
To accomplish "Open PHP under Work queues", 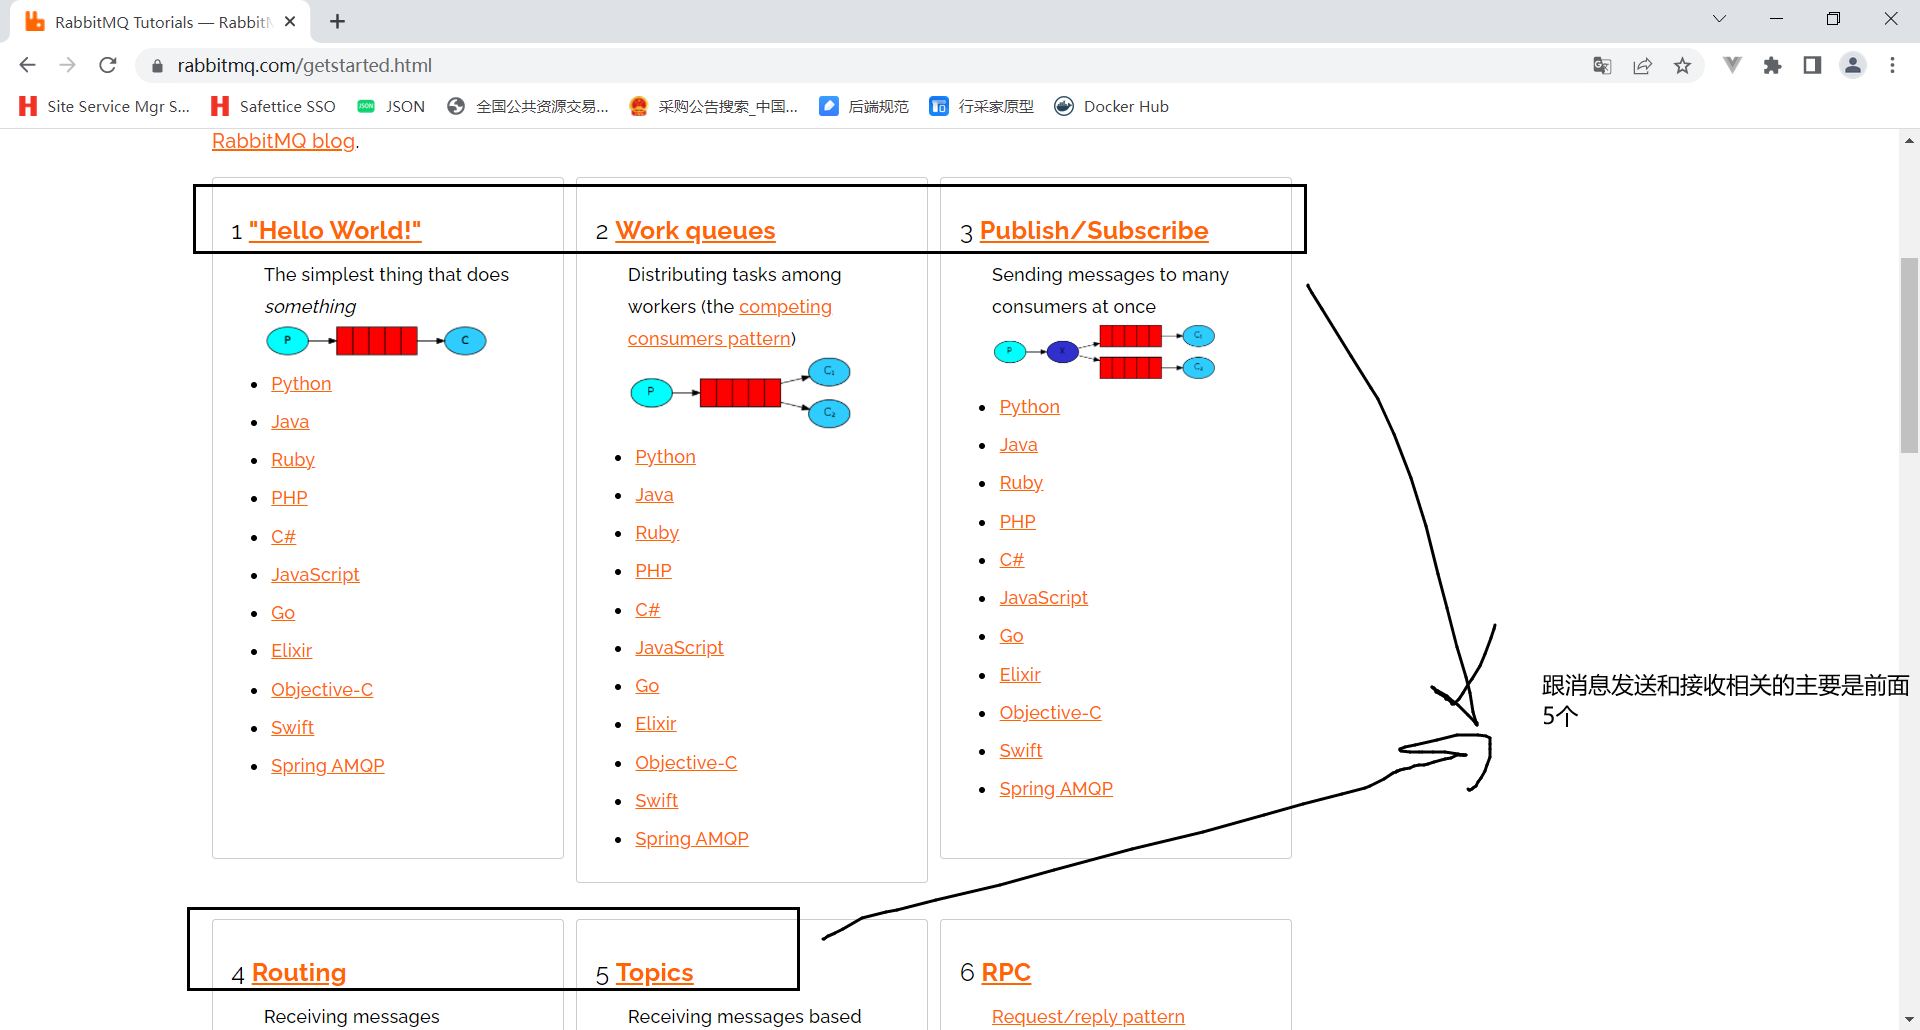I will click(x=653, y=570).
